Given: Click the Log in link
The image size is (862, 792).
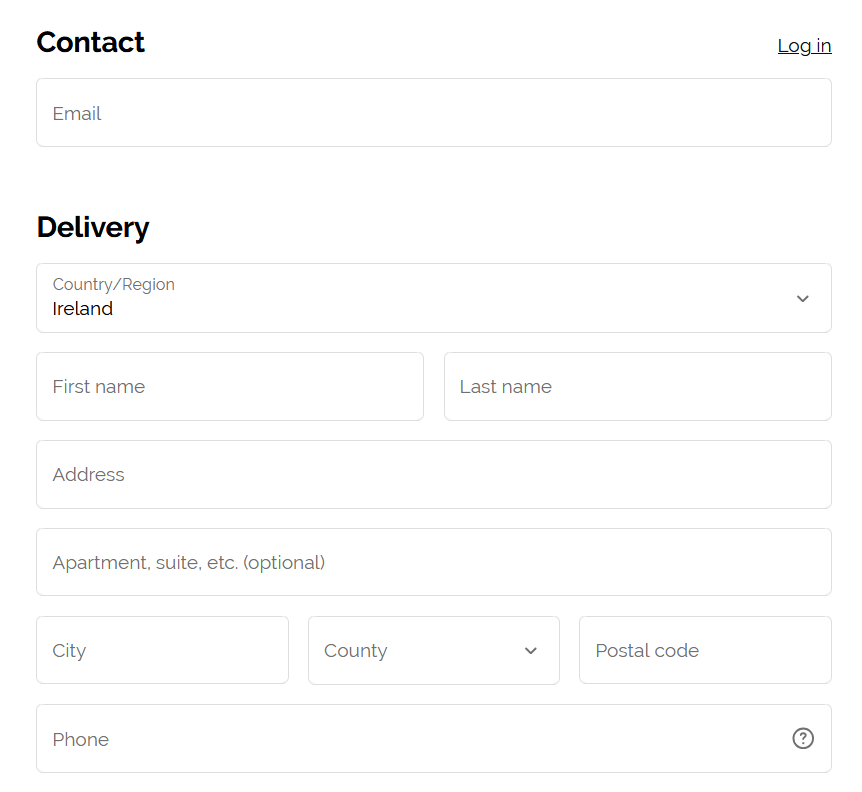Looking at the screenshot, I should point(804,45).
